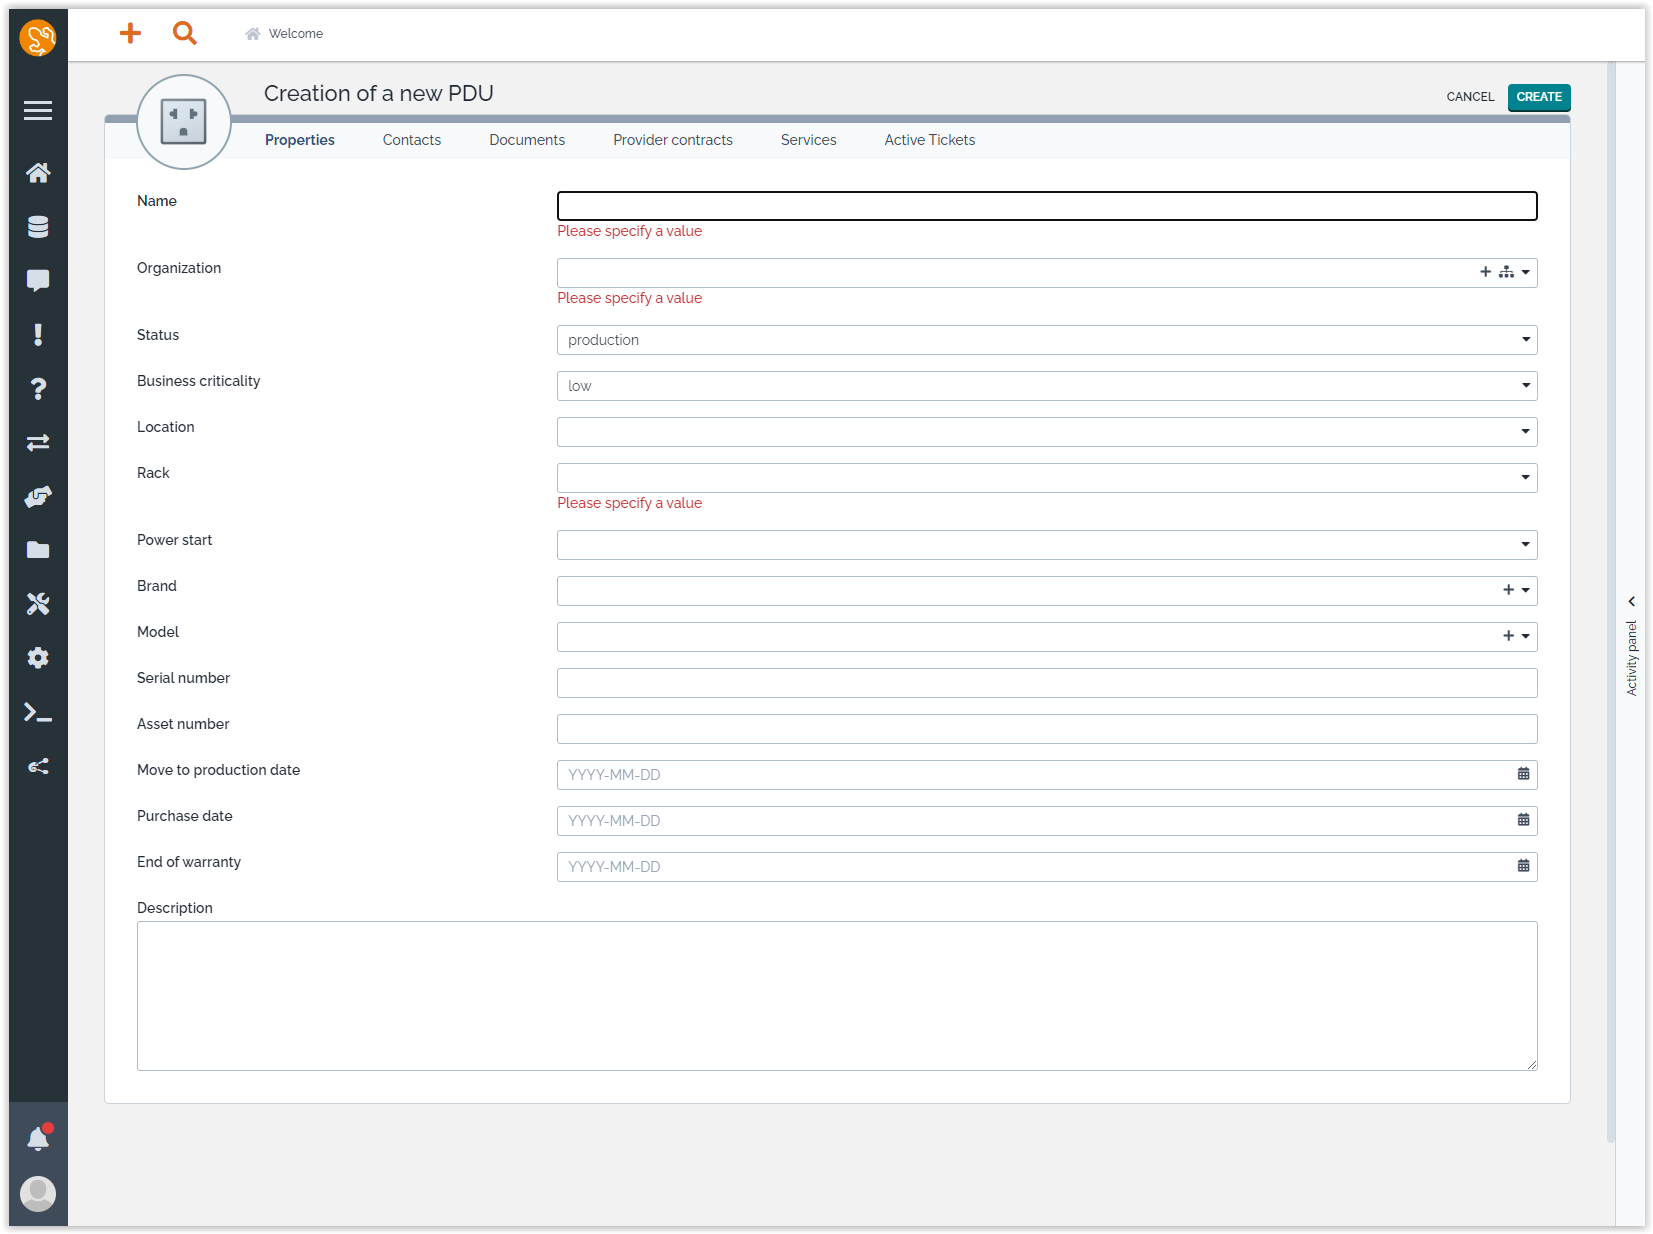Click plus icon to add Brand

(1508, 590)
